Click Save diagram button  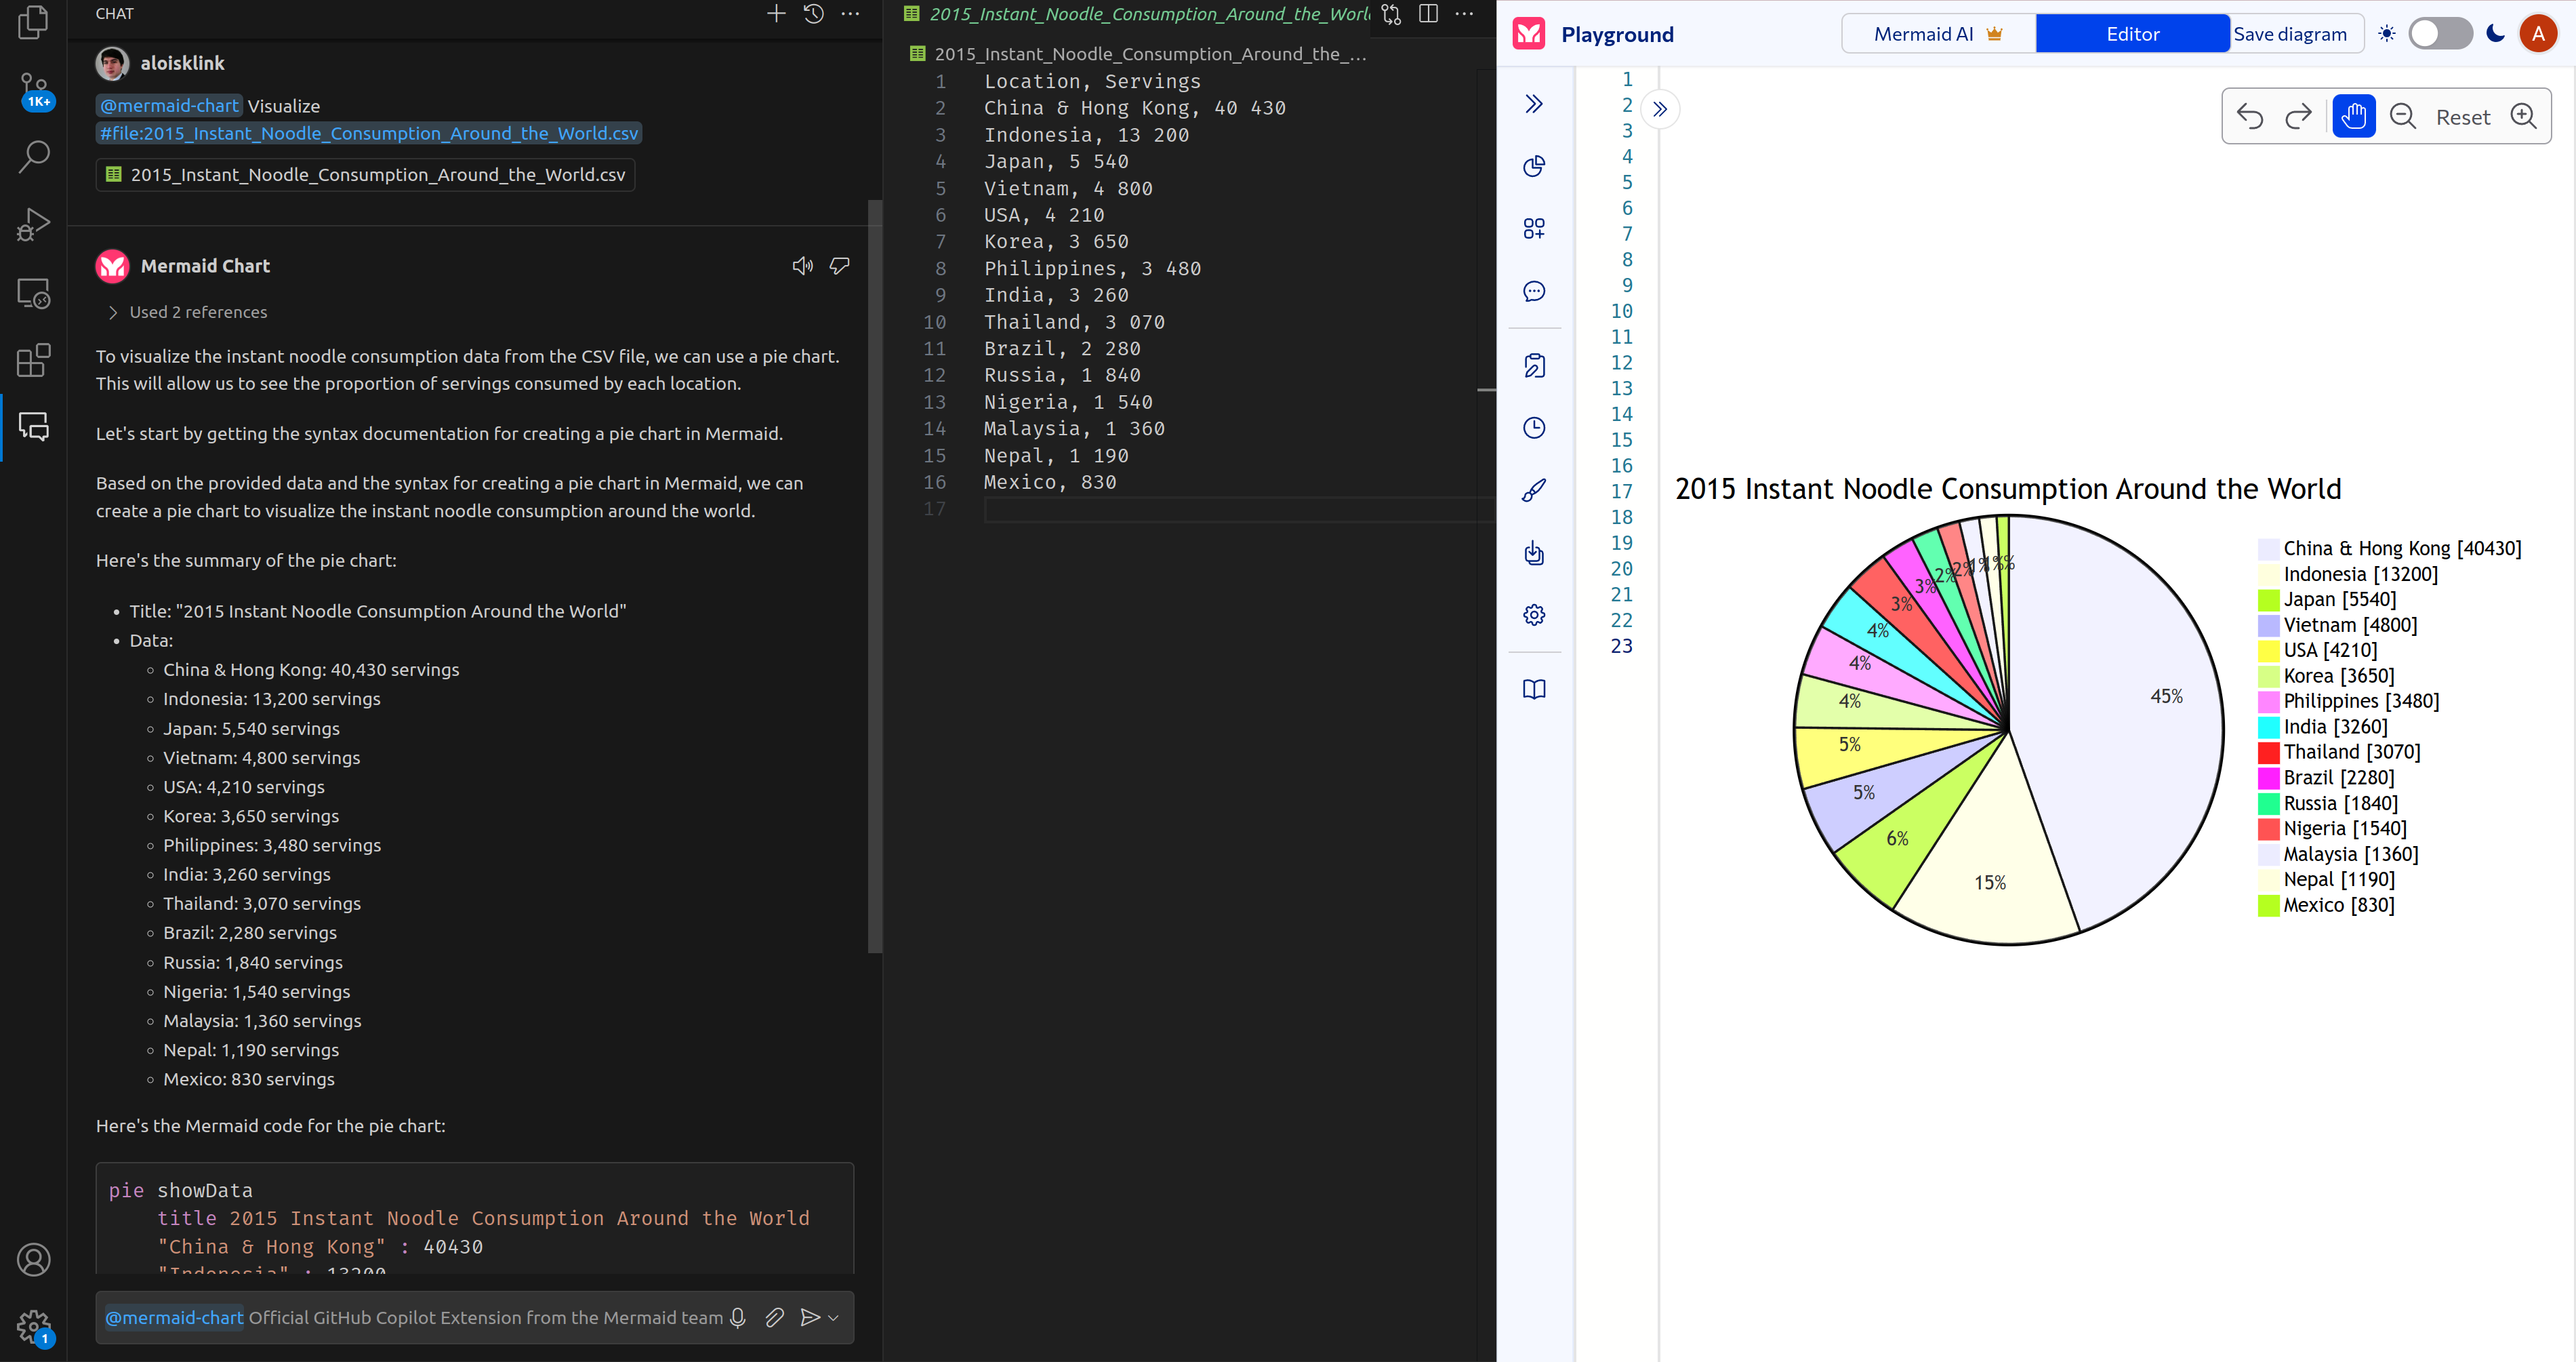click(x=2290, y=34)
